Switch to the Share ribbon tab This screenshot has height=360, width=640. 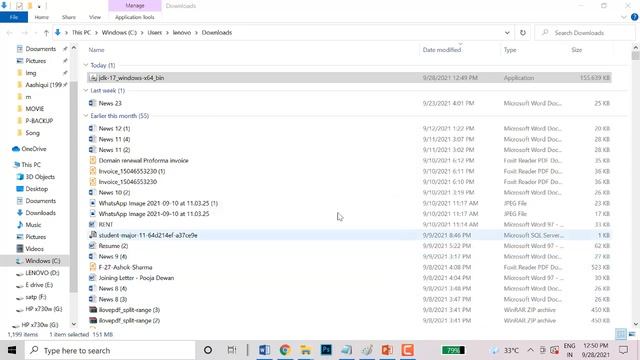pos(69,17)
